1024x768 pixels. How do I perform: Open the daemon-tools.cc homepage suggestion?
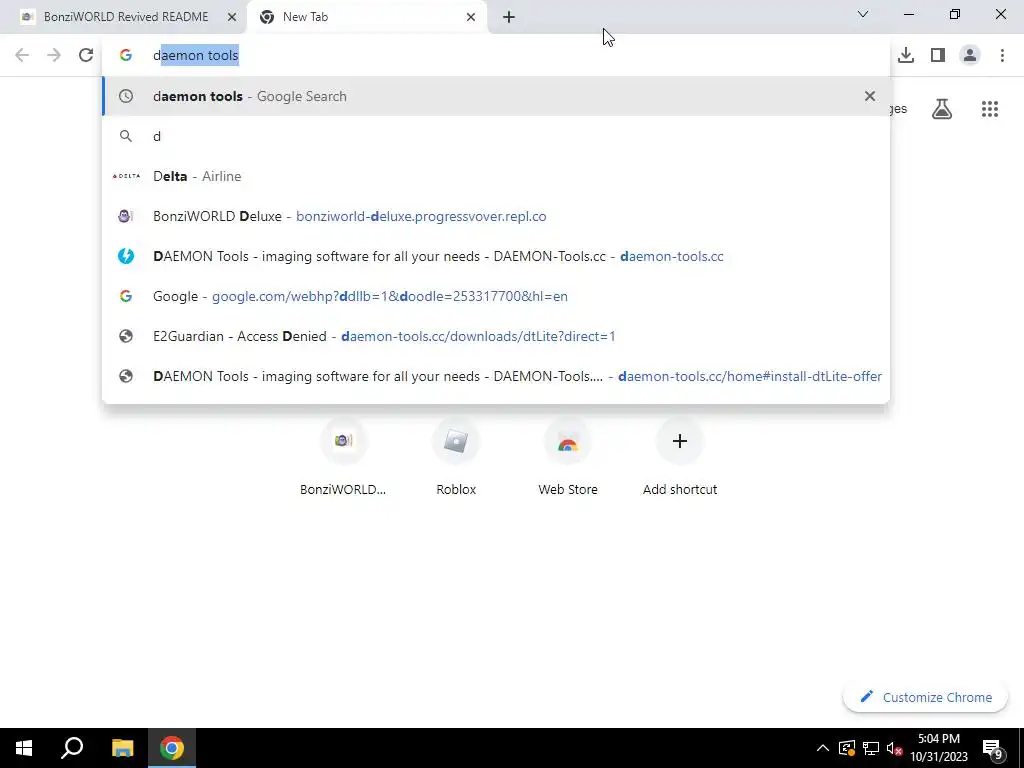point(496,256)
